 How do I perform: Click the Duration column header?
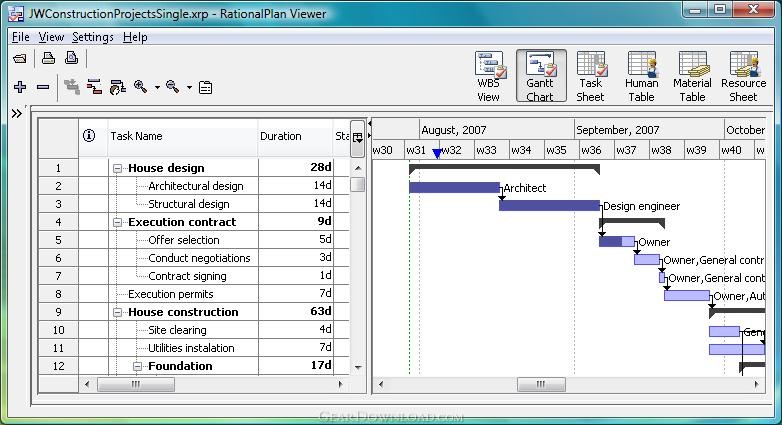click(x=281, y=136)
